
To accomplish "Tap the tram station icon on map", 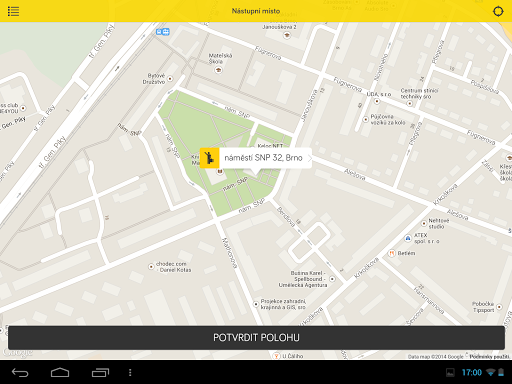I will tap(163, 32).
